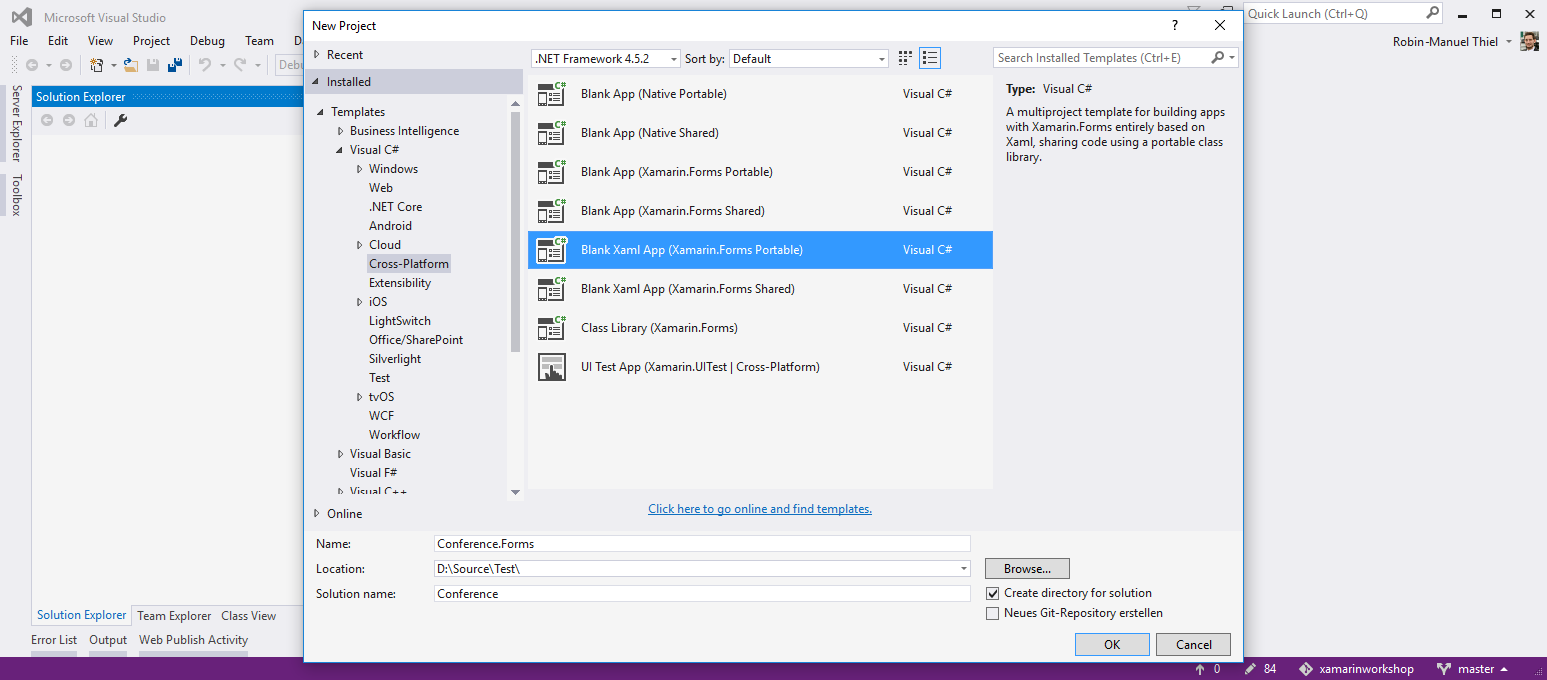The image size is (1547, 680).
Task: Expand the Recent section
Action: (x=316, y=55)
